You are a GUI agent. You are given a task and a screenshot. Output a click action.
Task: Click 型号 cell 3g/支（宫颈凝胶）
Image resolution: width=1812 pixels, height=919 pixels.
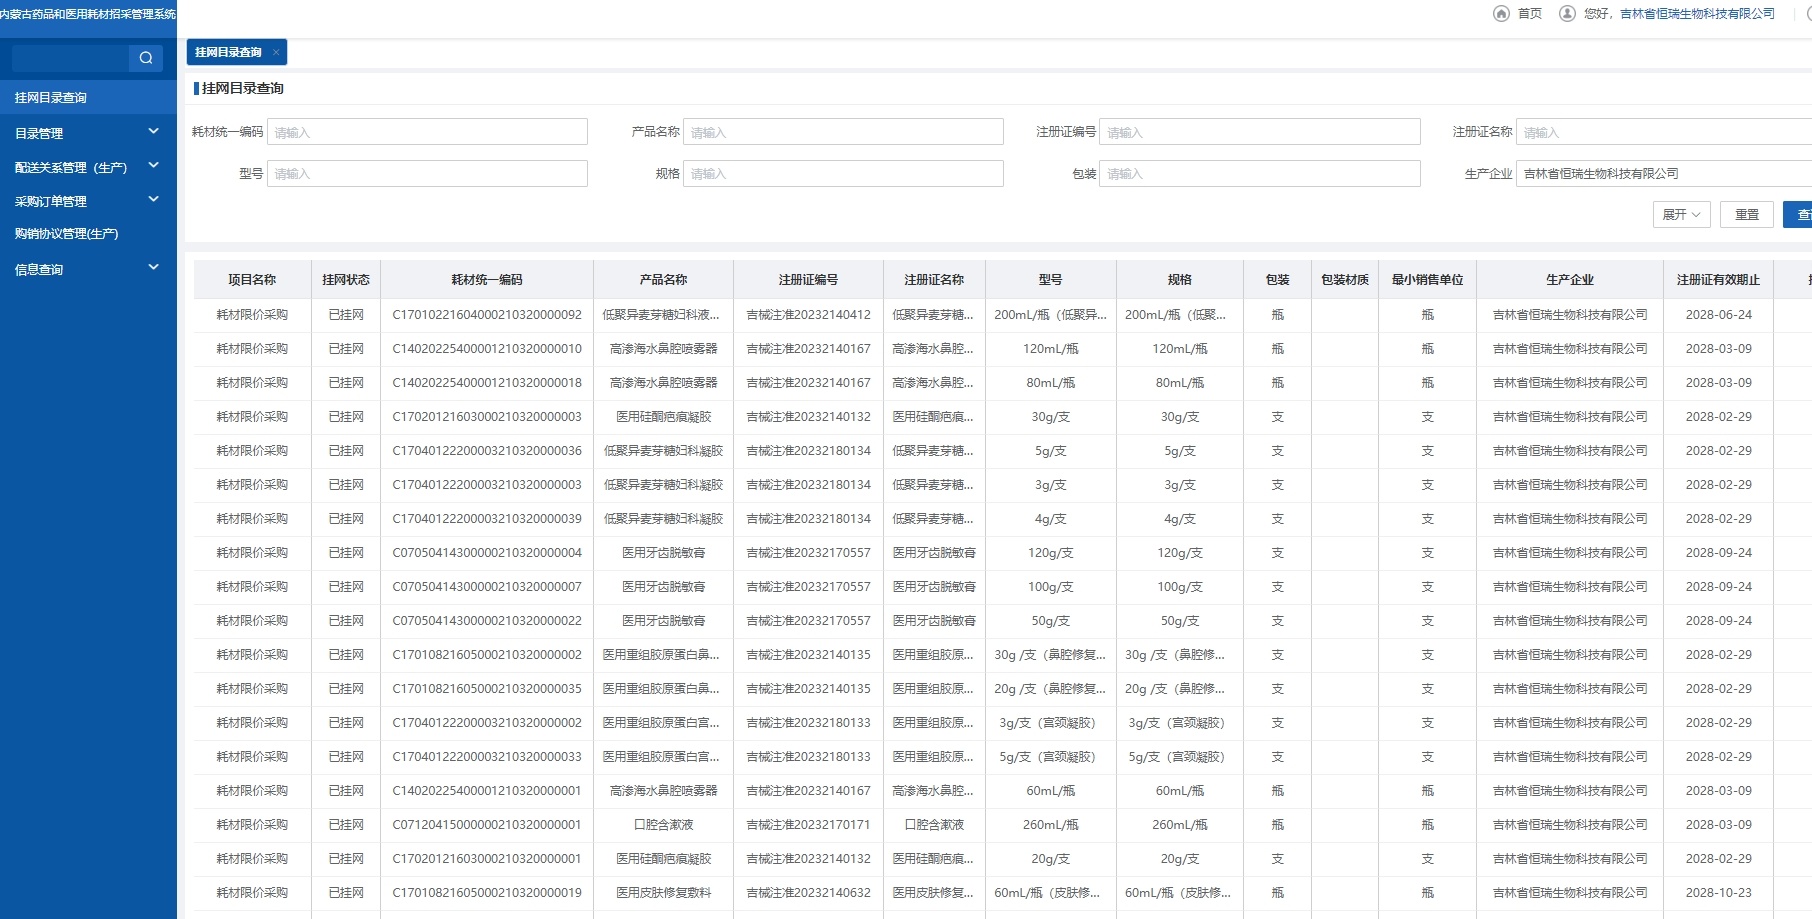coord(1050,722)
